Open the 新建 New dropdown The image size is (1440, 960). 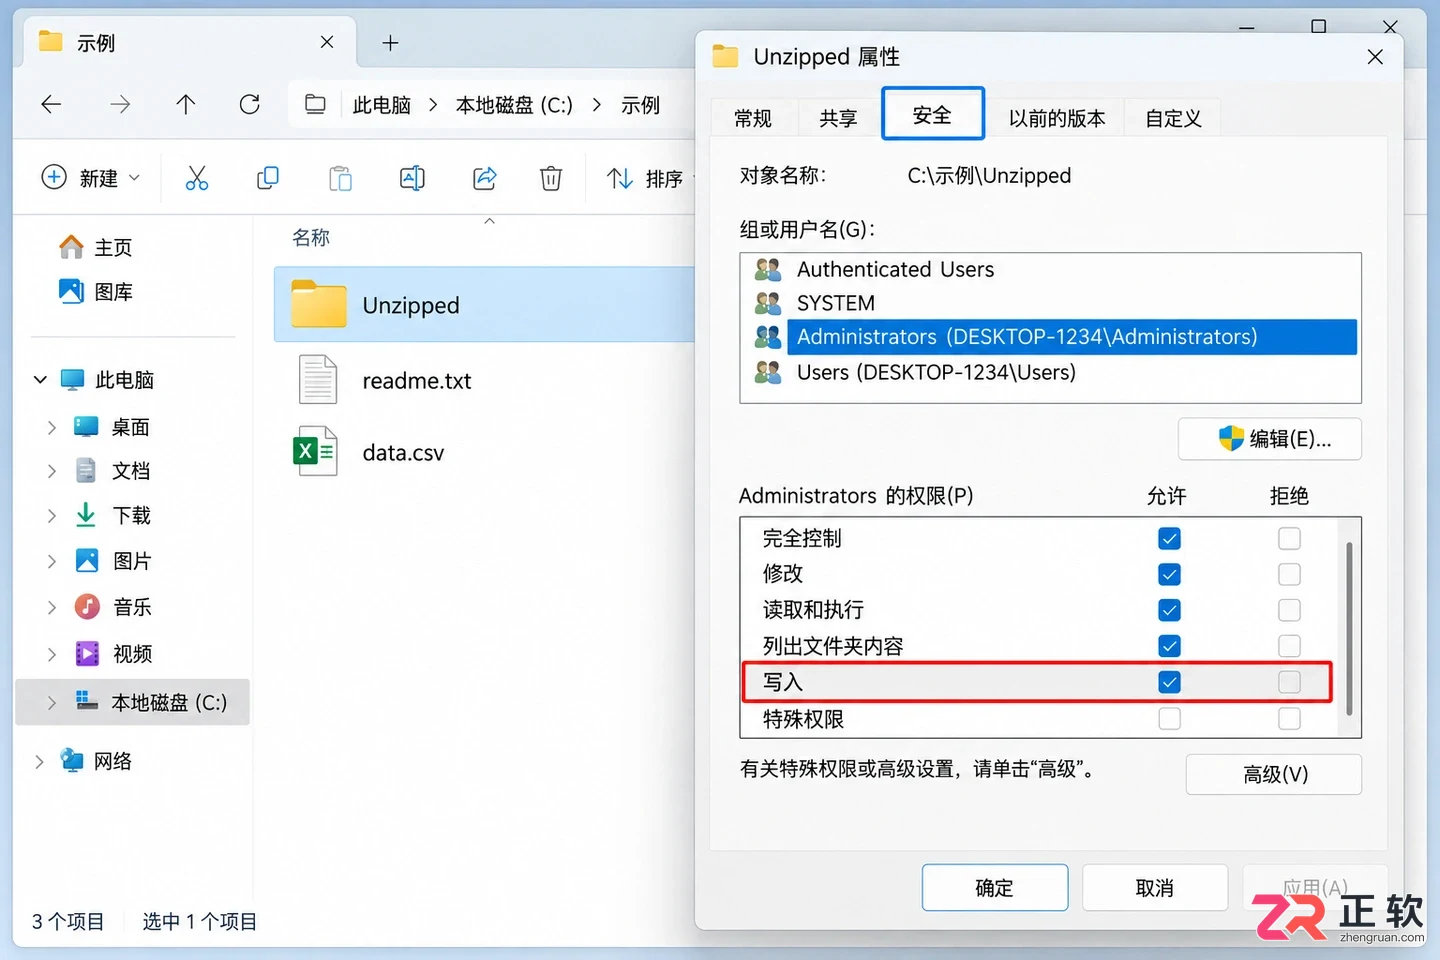click(90, 178)
